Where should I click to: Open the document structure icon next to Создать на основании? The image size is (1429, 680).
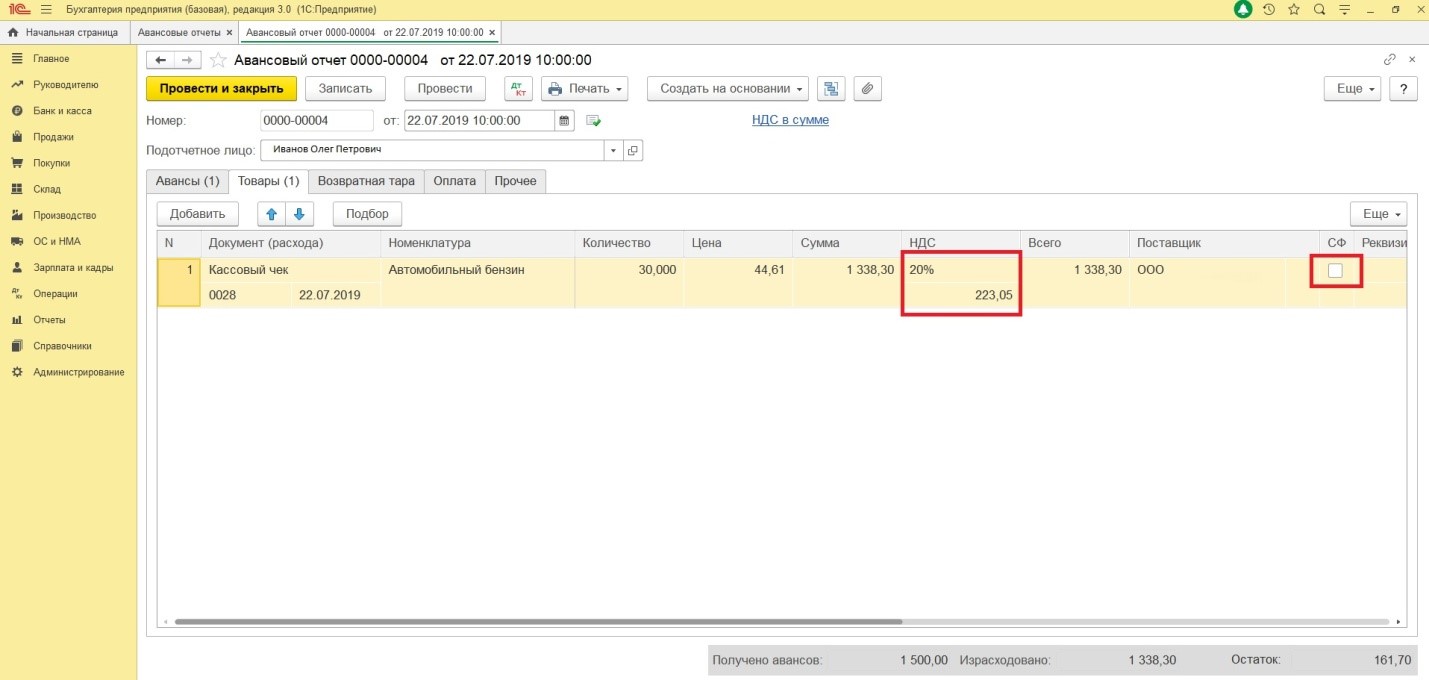click(830, 89)
